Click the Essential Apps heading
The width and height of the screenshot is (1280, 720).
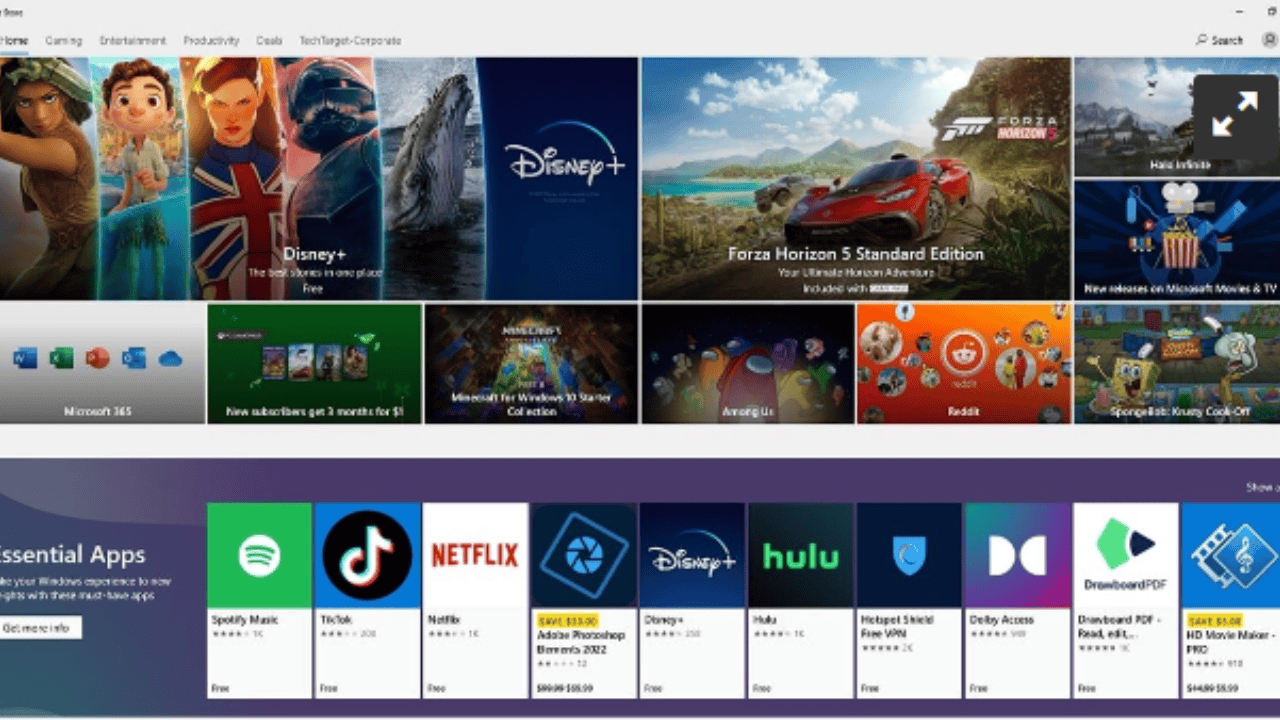tap(72, 555)
